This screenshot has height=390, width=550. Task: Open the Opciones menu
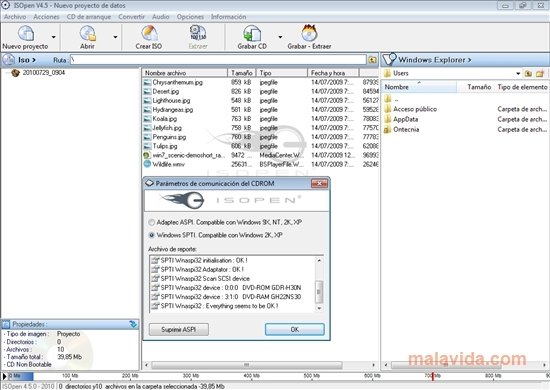190,17
